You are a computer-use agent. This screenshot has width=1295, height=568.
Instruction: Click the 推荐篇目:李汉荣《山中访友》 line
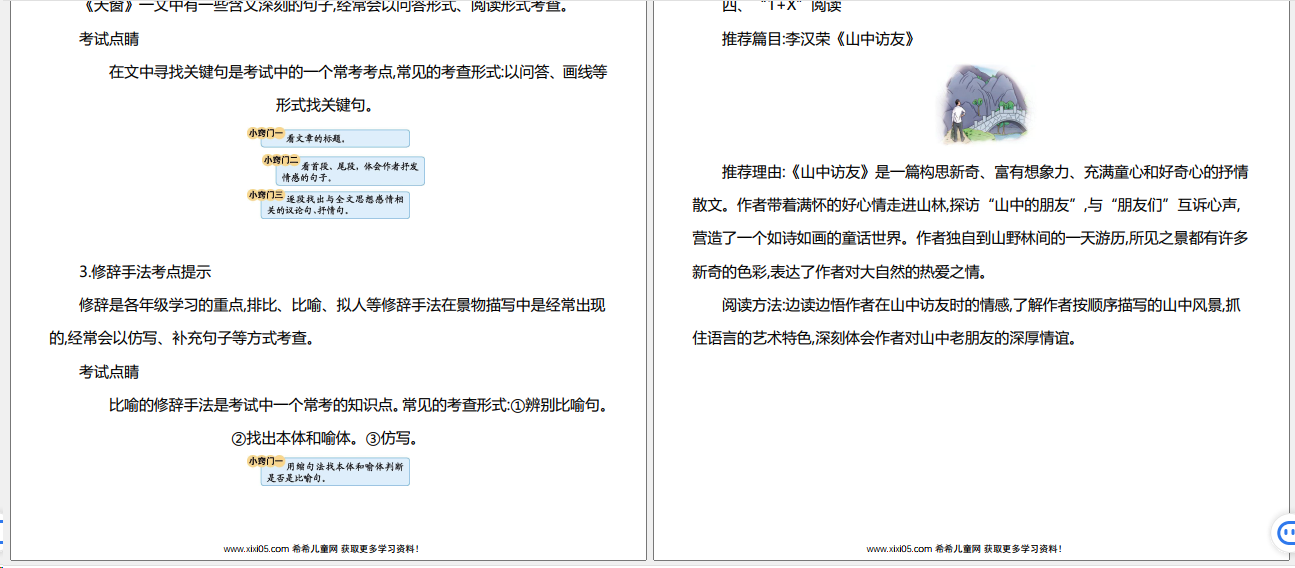point(818,39)
